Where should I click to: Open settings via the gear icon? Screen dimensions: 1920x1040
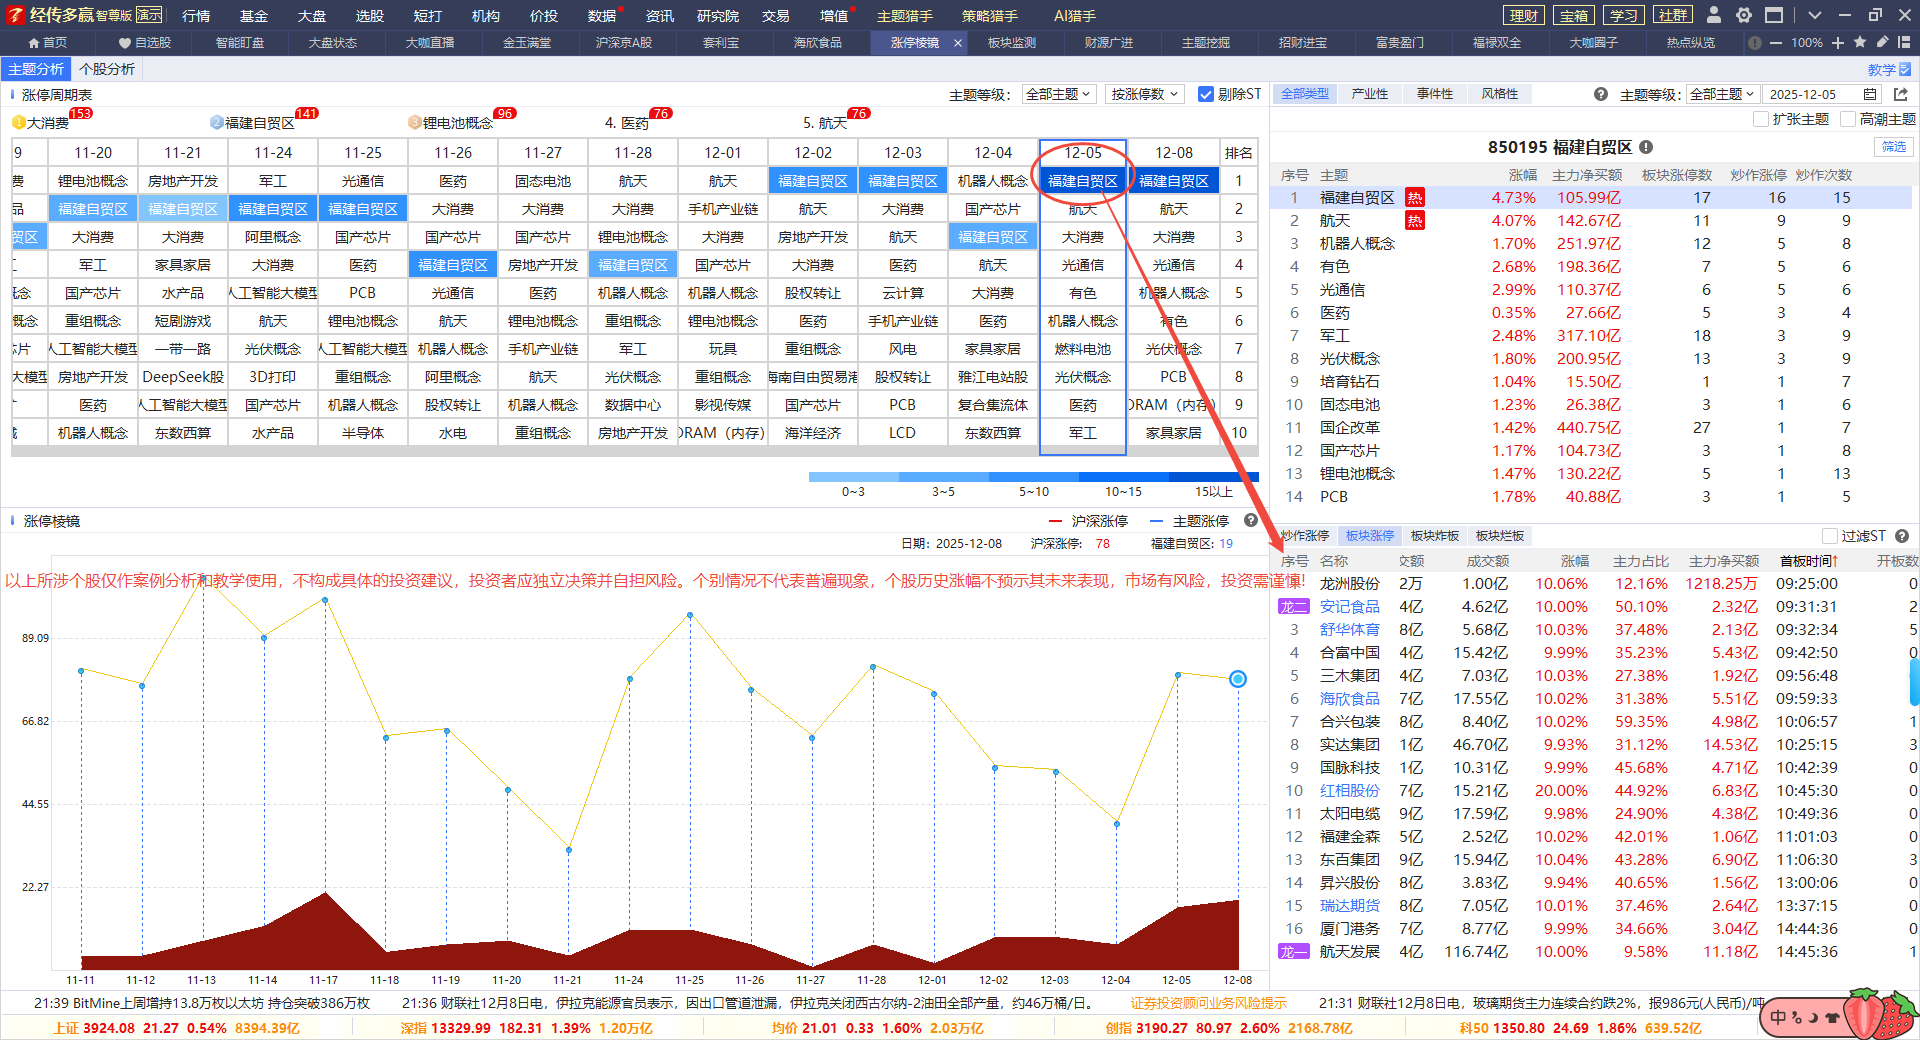[1744, 15]
